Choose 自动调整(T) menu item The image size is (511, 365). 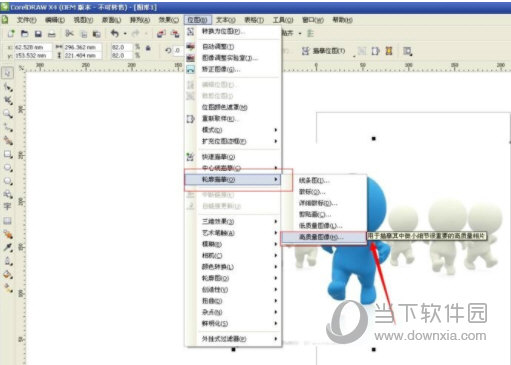pos(233,47)
